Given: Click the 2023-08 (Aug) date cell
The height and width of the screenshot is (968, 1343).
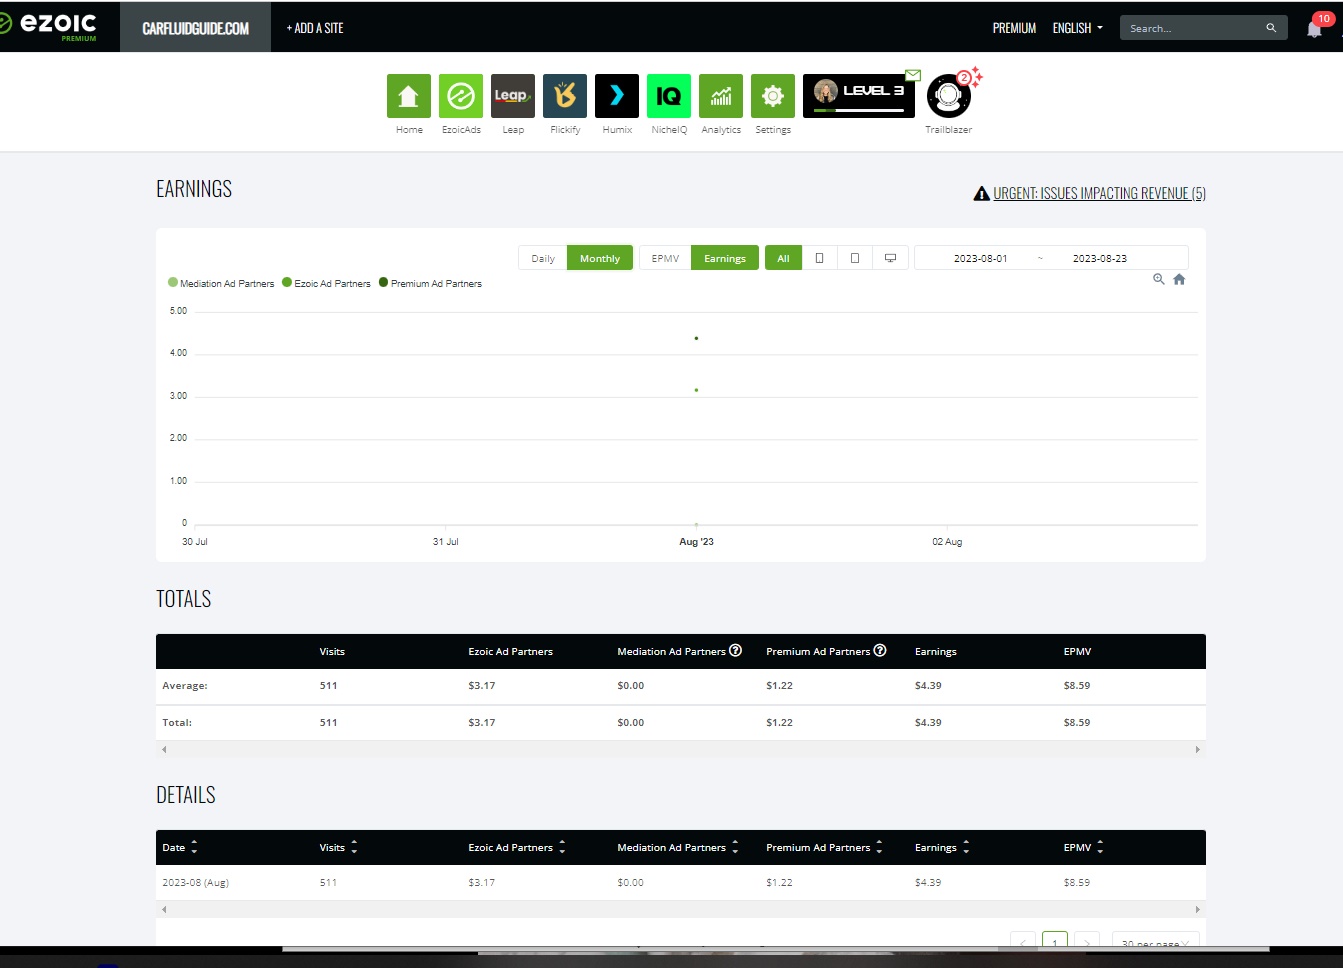Looking at the screenshot, I should [x=196, y=882].
